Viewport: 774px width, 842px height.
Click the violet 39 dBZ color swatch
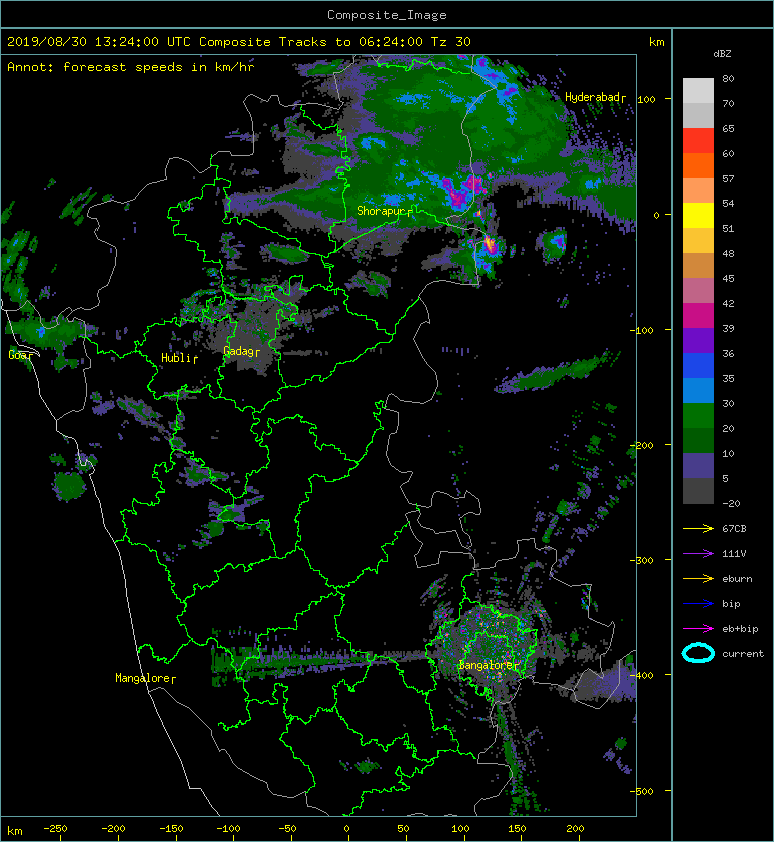coord(698,340)
